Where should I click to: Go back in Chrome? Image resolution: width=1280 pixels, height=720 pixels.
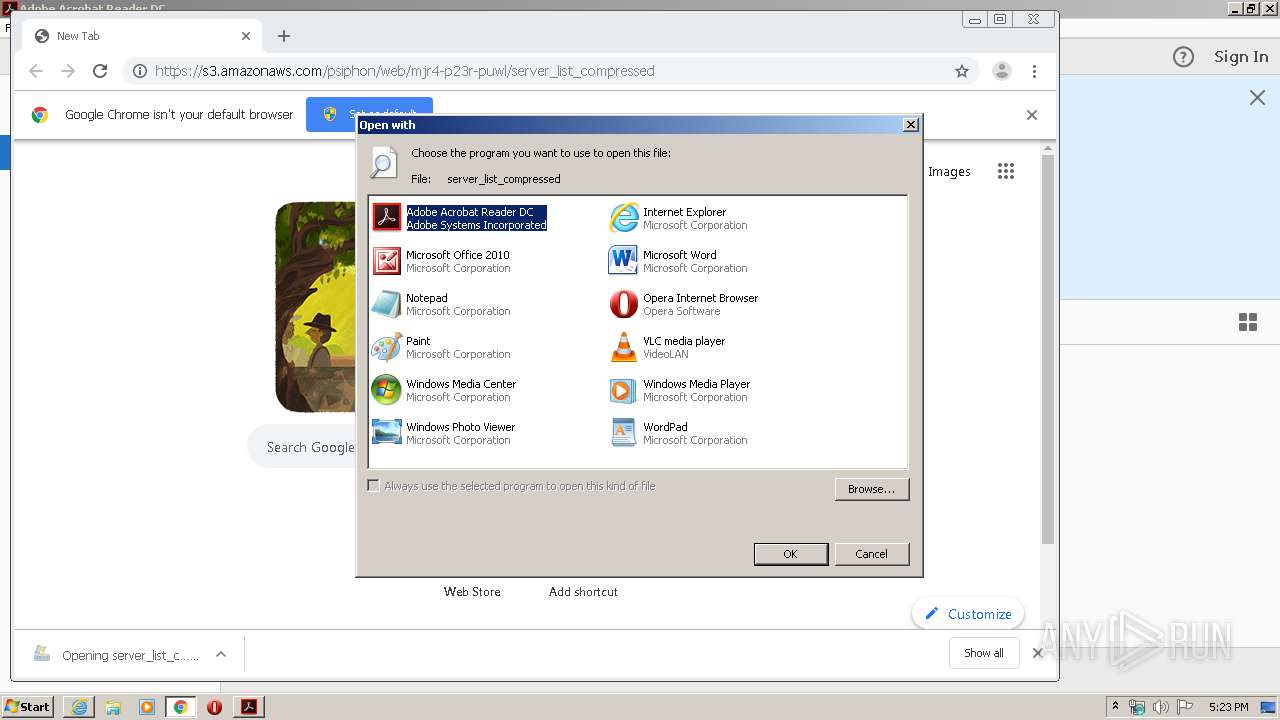point(36,71)
